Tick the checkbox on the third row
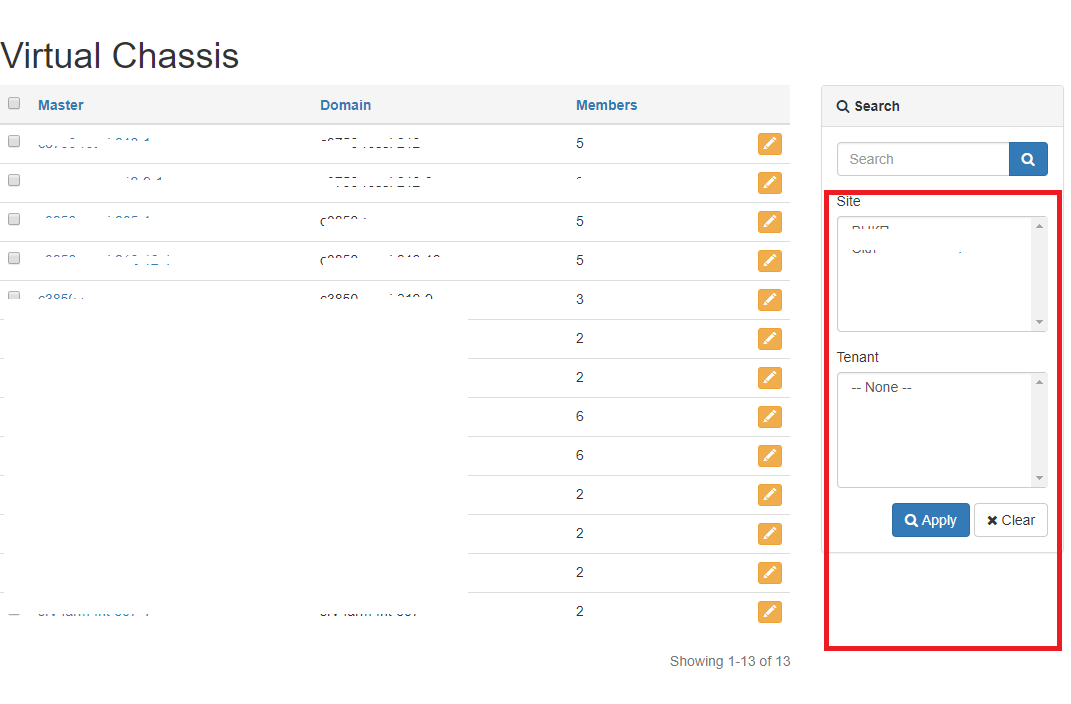This screenshot has height=704, width=1071. [x=14, y=219]
